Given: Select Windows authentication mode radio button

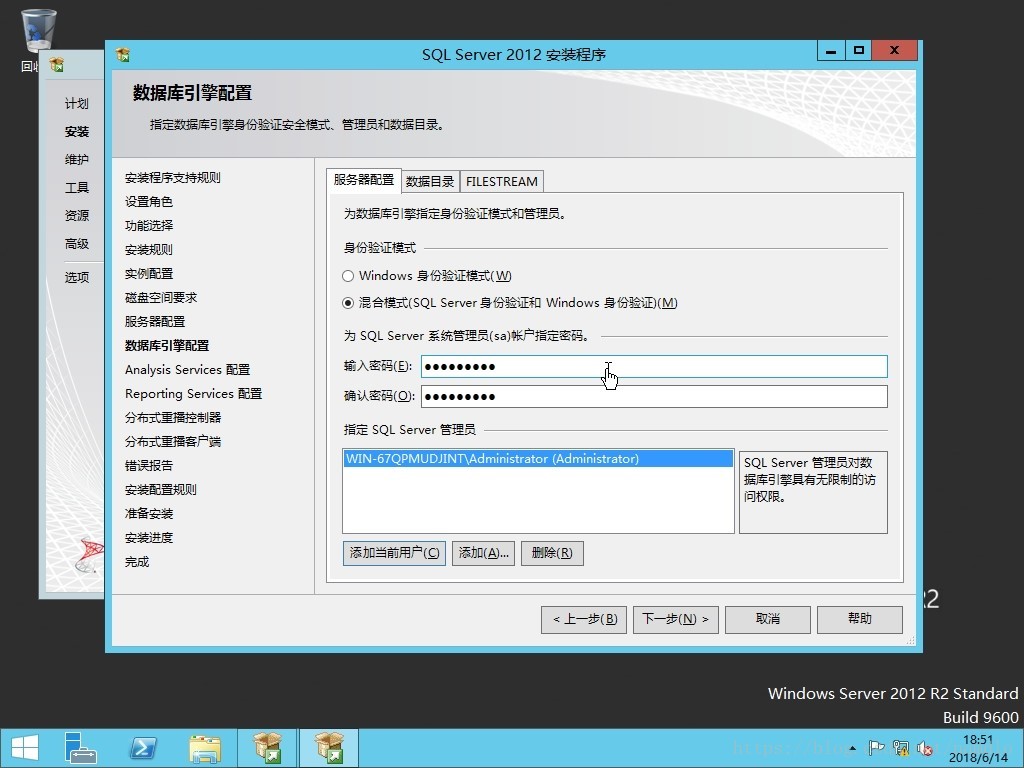Looking at the screenshot, I should pyautogui.click(x=348, y=276).
